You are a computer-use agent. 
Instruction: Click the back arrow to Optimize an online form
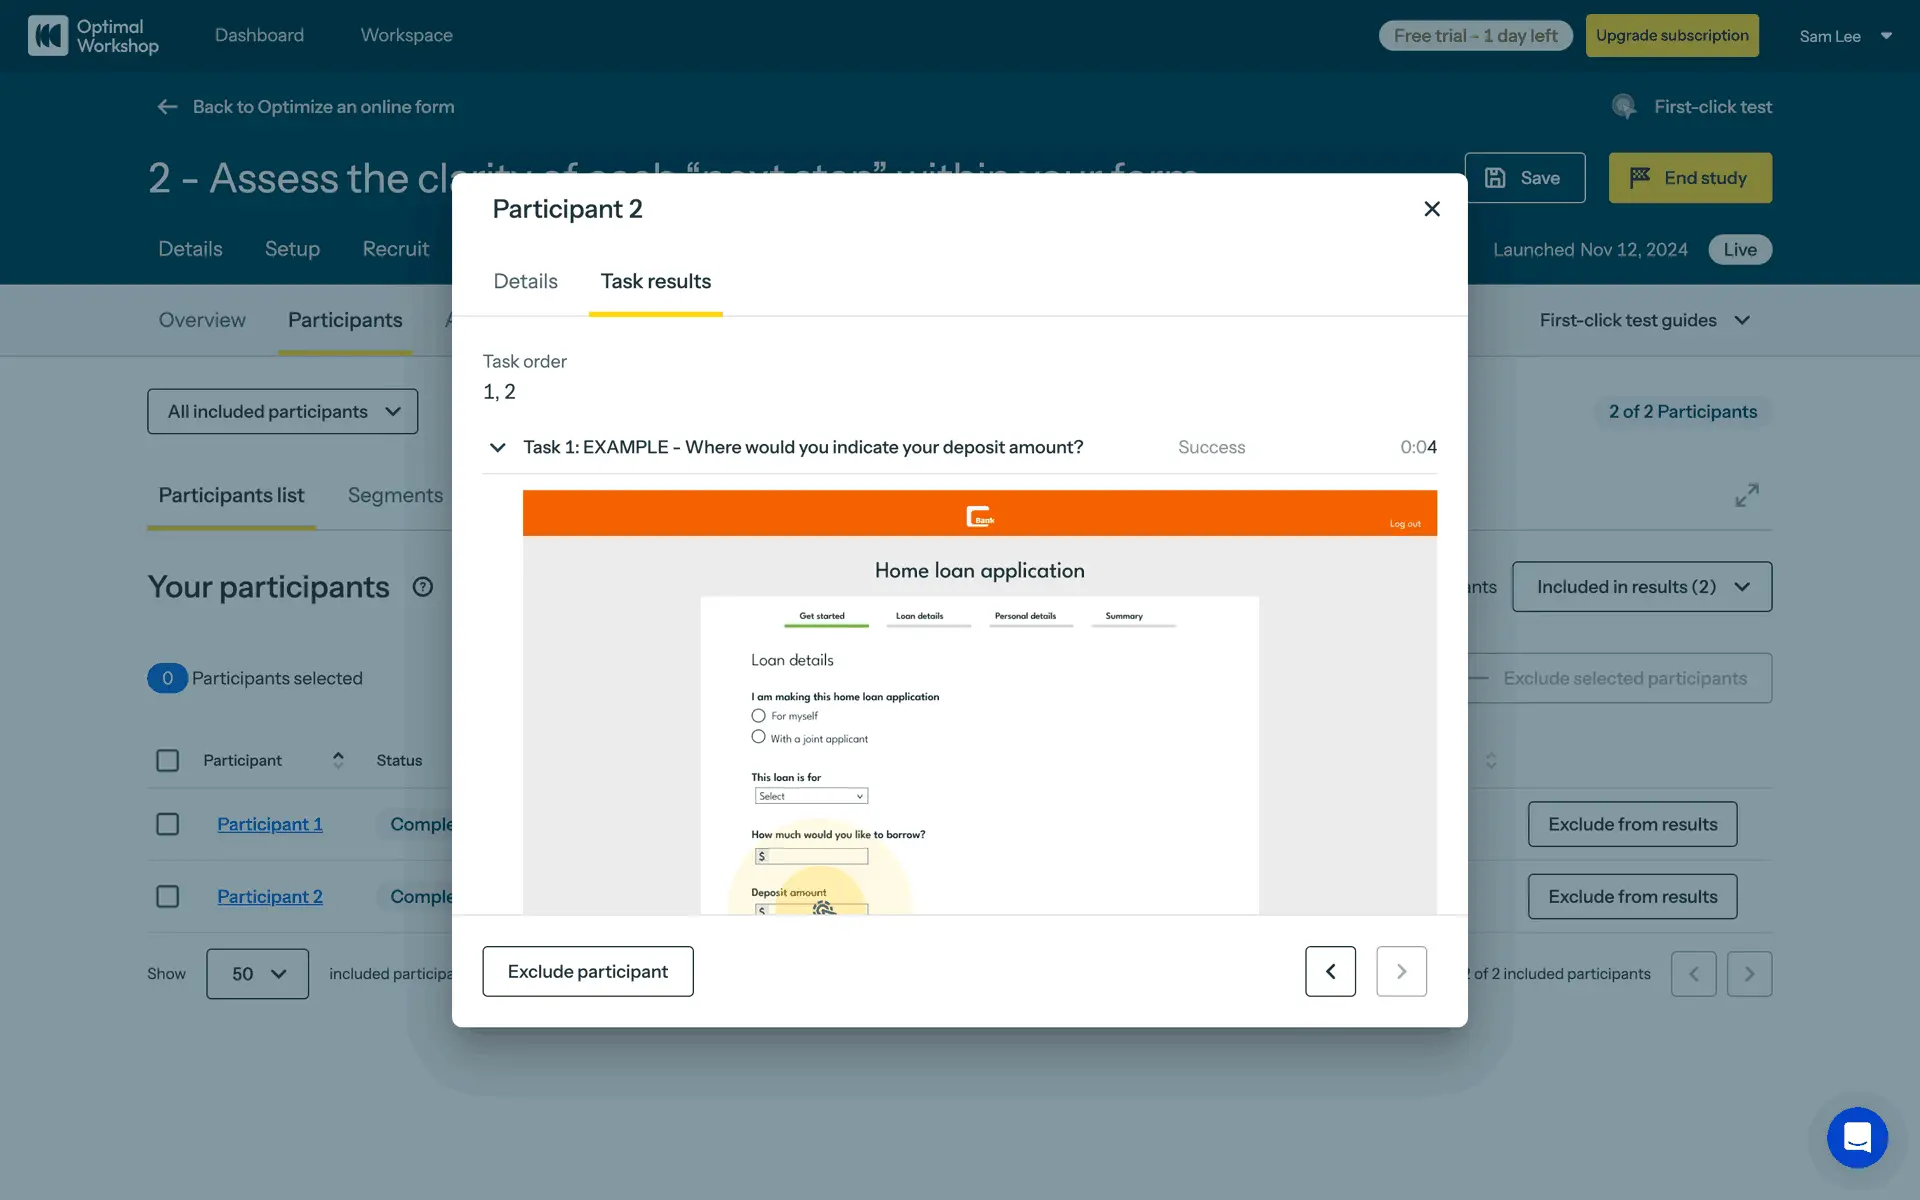(x=167, y=107)
